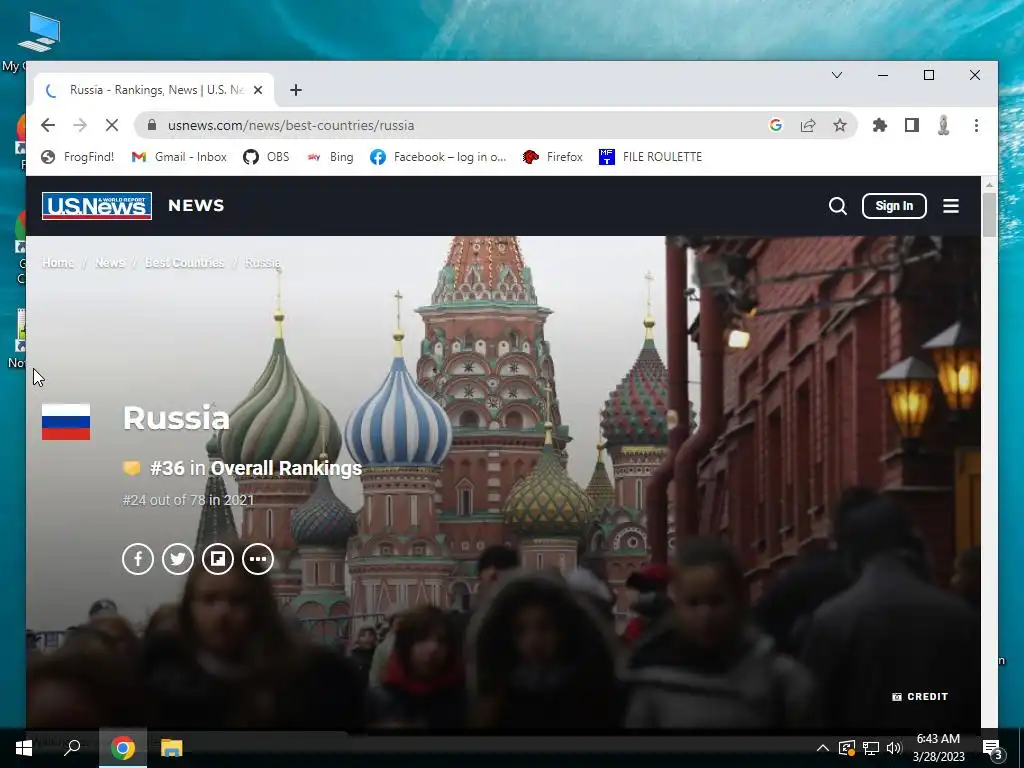
Task: Open Chrome three-dot menu
Action: [976, 125]
